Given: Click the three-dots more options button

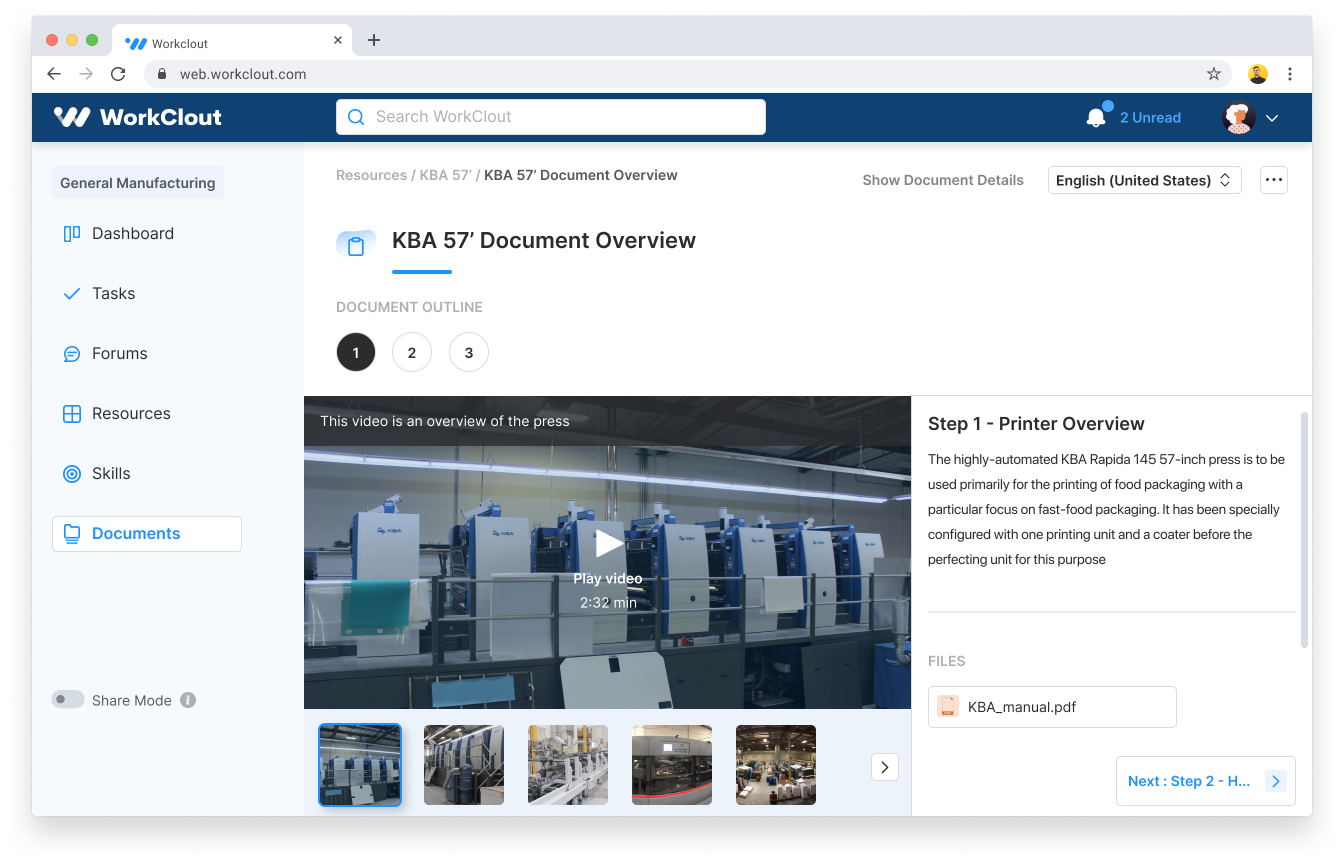Looking at the screenshot, I should (x=1273, y=180).
